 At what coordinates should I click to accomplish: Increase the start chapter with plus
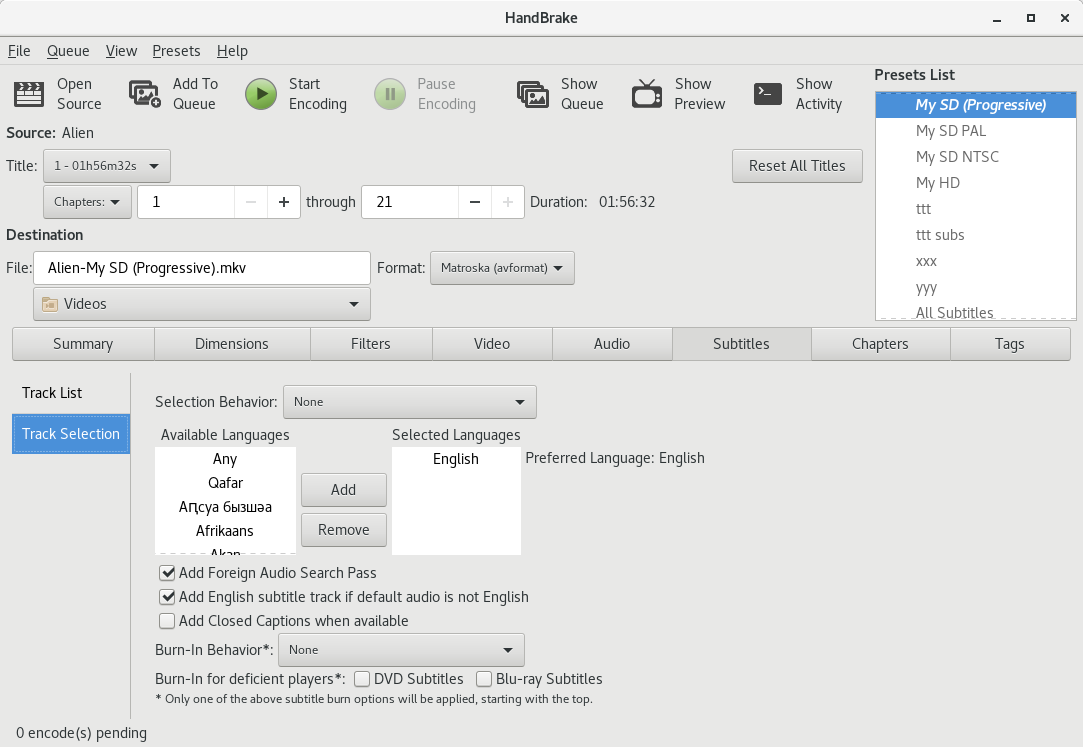coord(284,202)
